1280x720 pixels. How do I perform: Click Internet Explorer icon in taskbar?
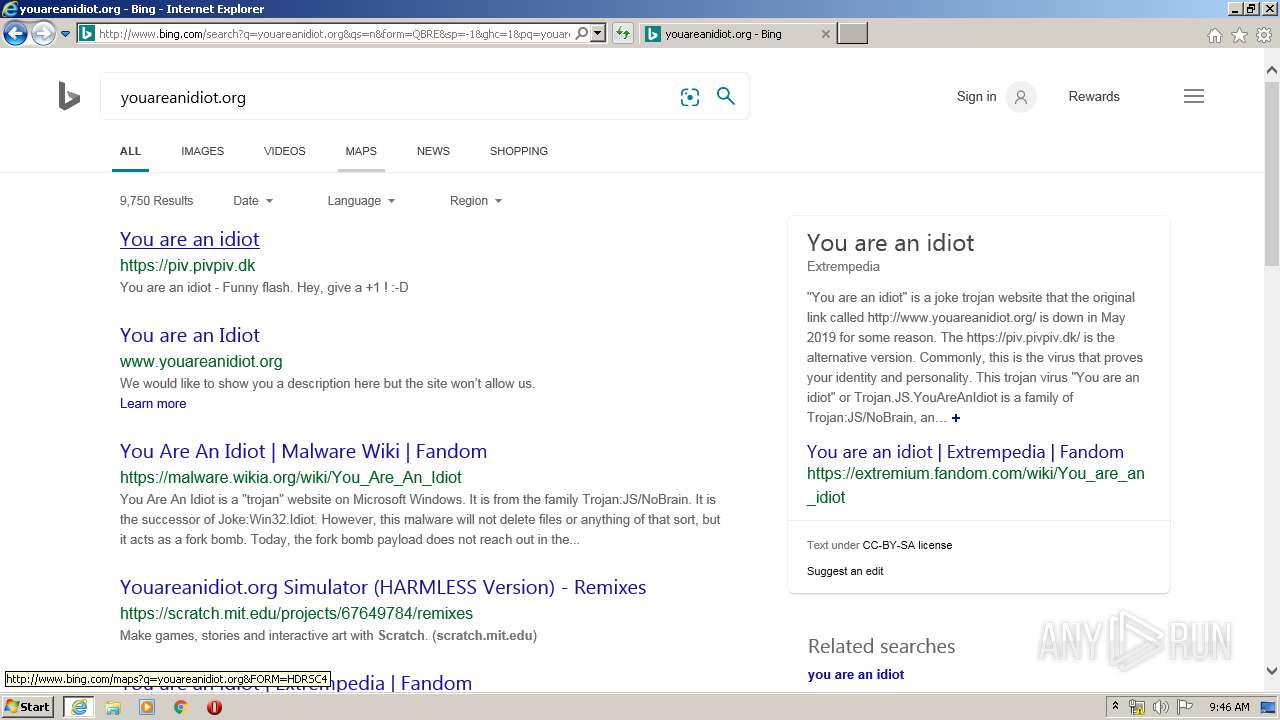(78, 707)
